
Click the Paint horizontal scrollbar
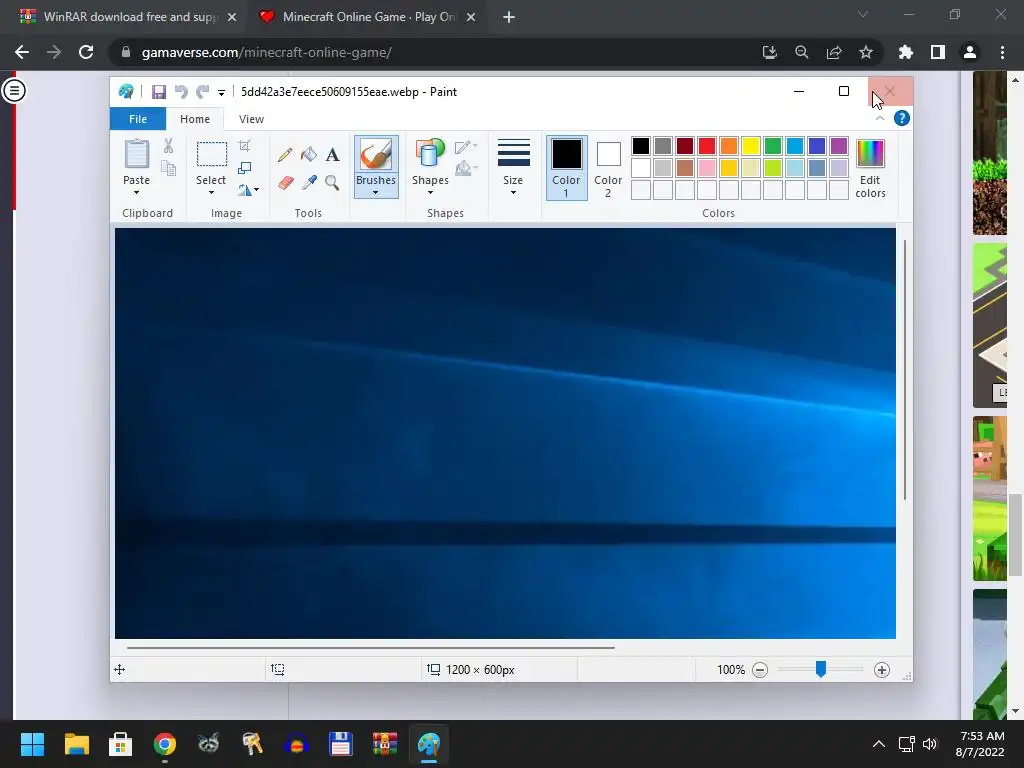pos(370,648)
